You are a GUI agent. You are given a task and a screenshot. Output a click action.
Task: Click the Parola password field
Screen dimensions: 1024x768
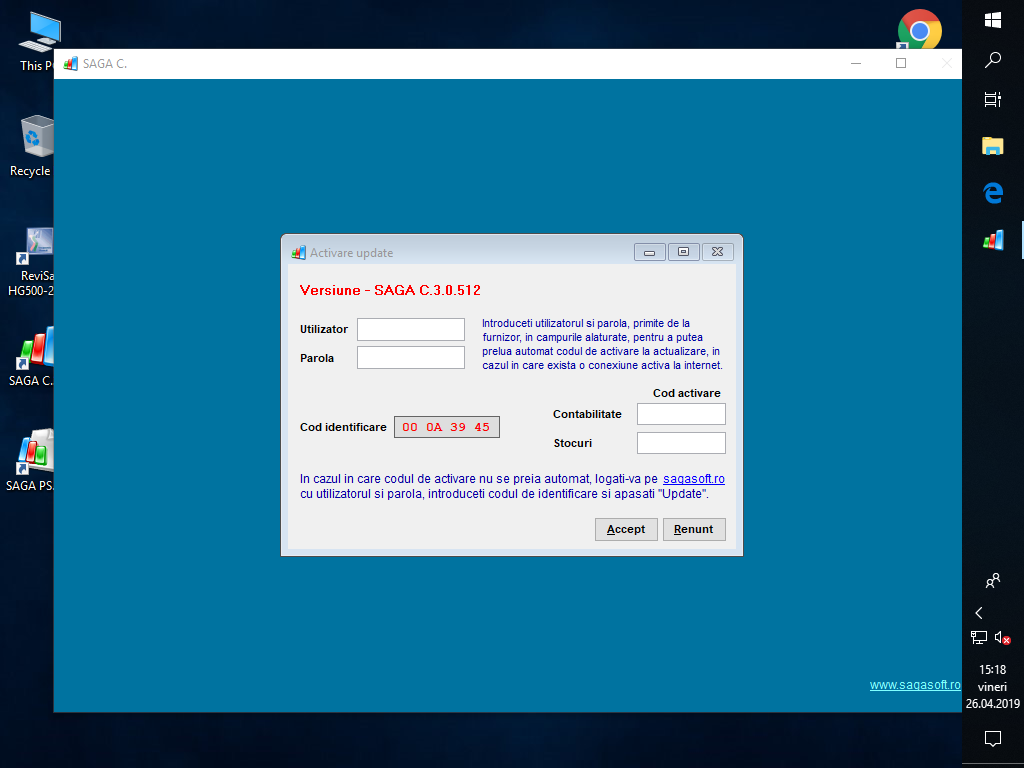point(411,357)
